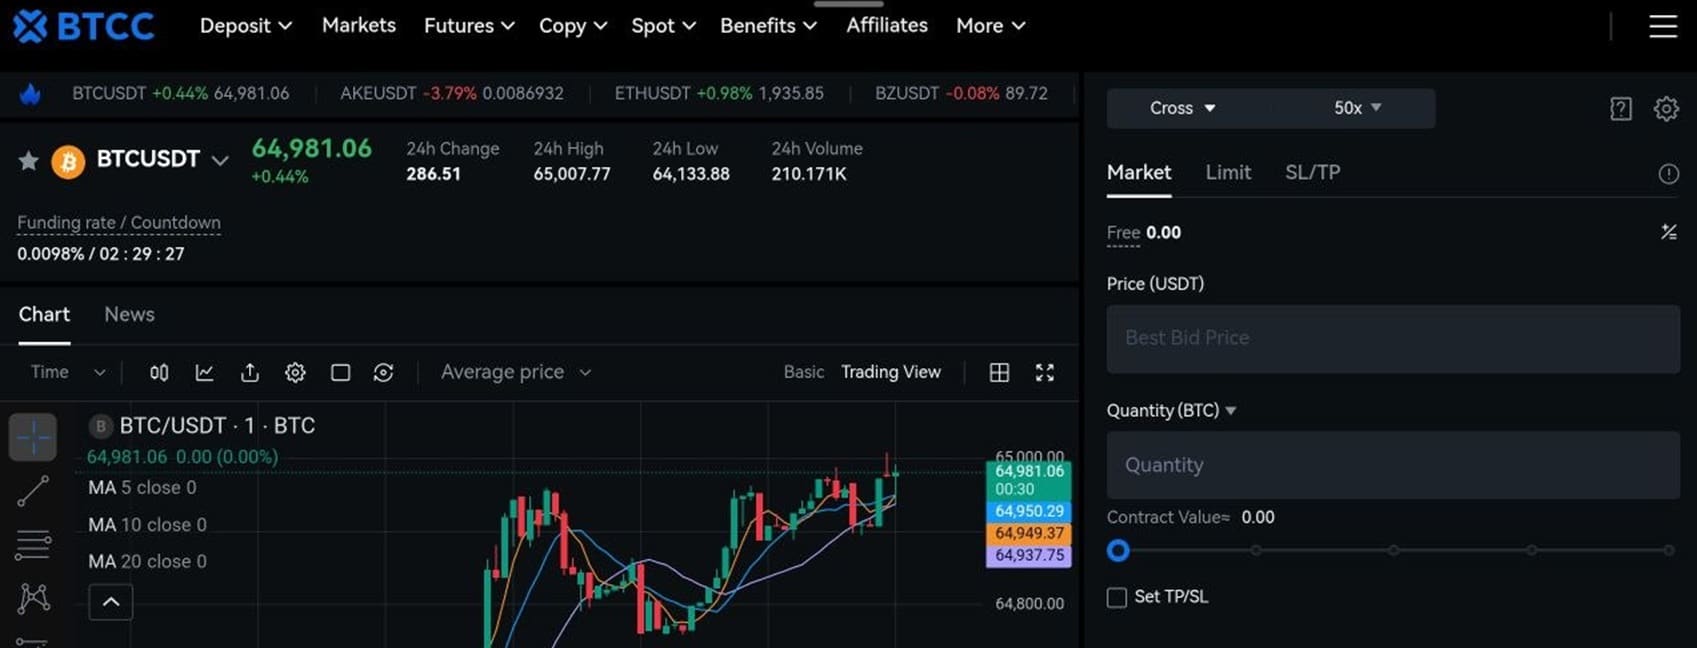Switch chart to Basic view
This screenshot has width=1697, height=648.
click(804, 372)
